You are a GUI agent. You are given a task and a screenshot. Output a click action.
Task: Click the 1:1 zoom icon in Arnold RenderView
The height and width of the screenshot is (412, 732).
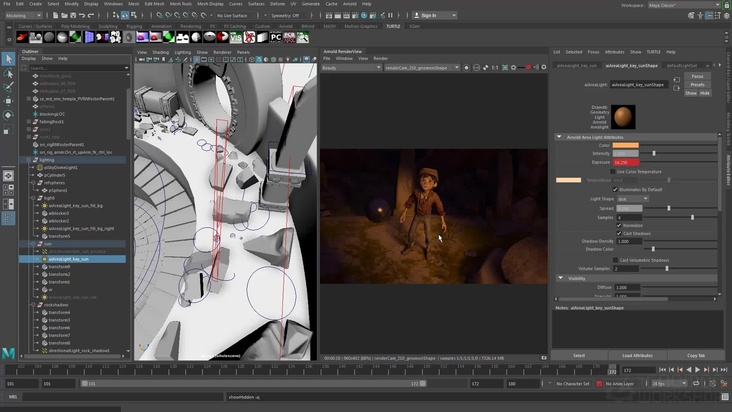coord(495,68)
